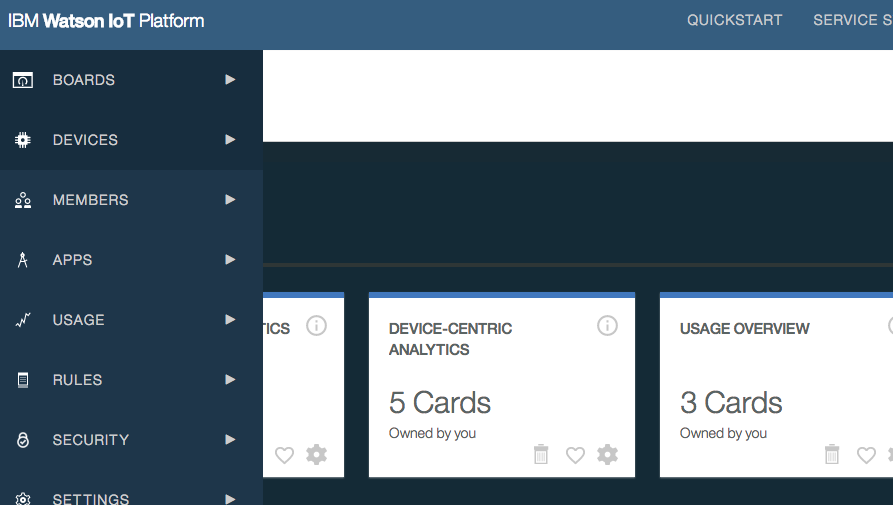This screenshot has width=893, height=505.
Task: Open settings gear on Device-Centric Analytics card
Action: 607,454
